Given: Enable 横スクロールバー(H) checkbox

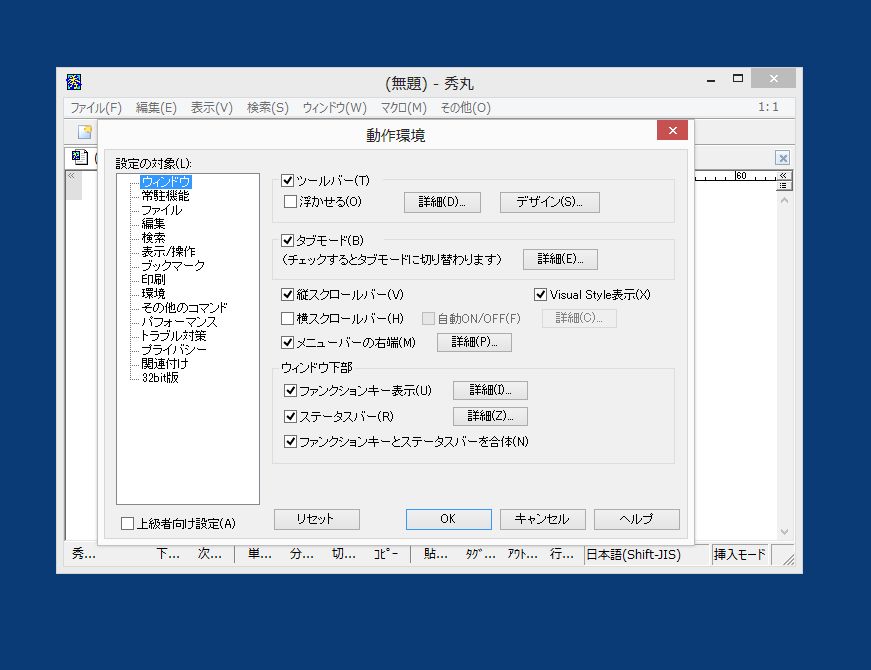Looking at the screenshot, I should [x=287, y=318].
